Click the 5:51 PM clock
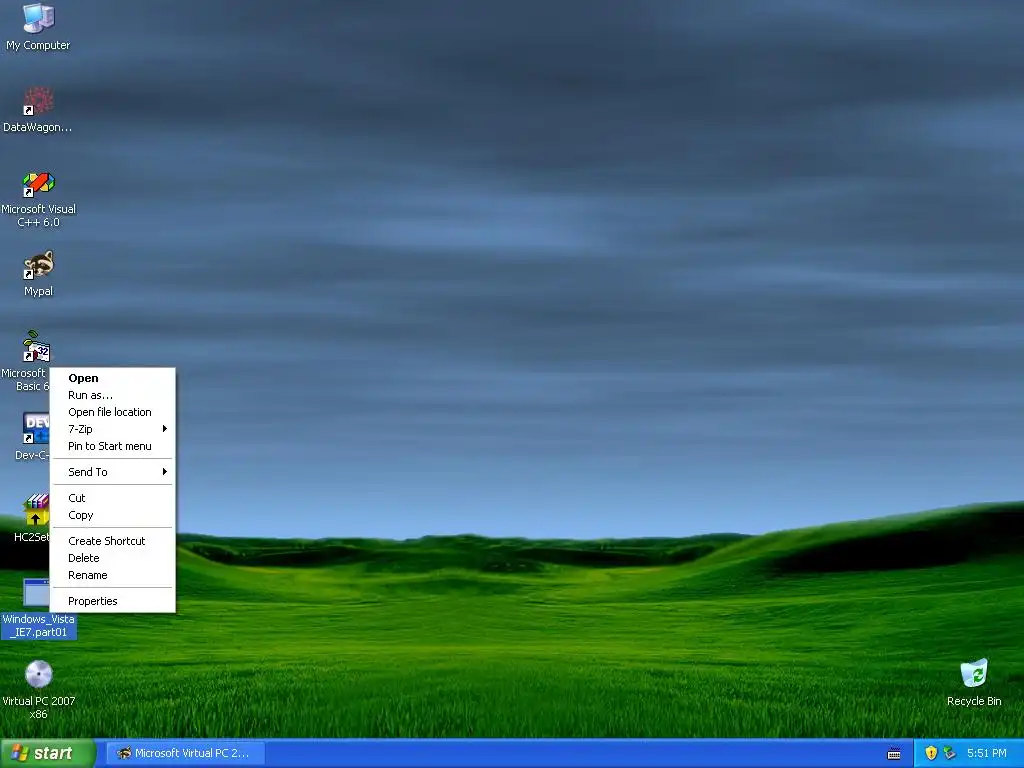Viewport: 1024px width, 768px height. (x=987, y=753)
